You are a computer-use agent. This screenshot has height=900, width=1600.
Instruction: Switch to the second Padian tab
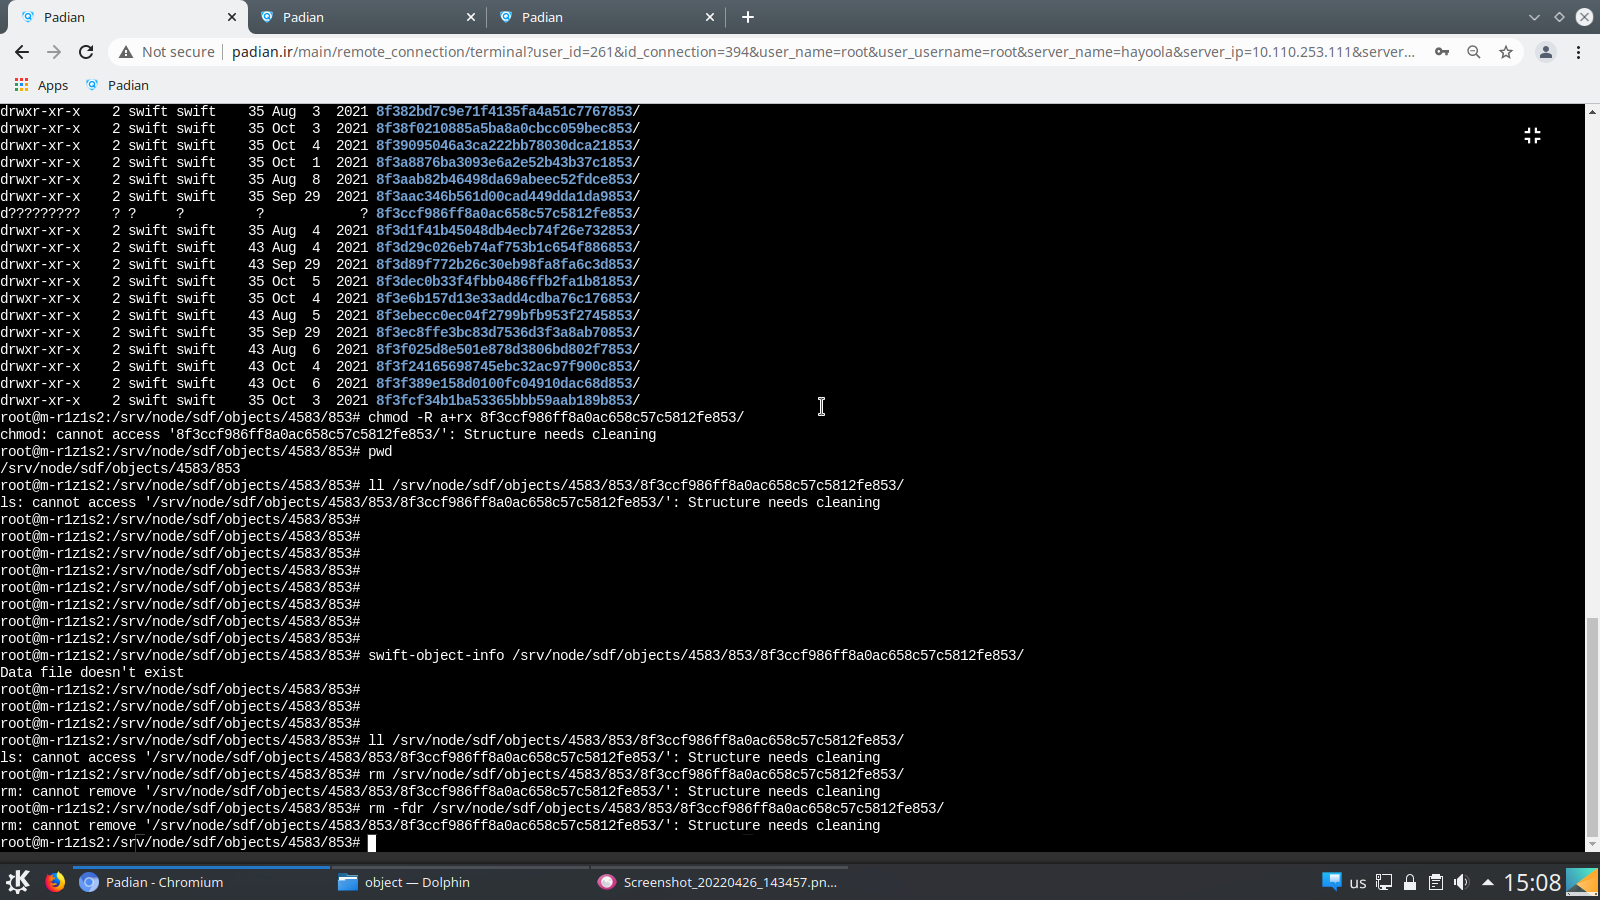click(367, 17)
